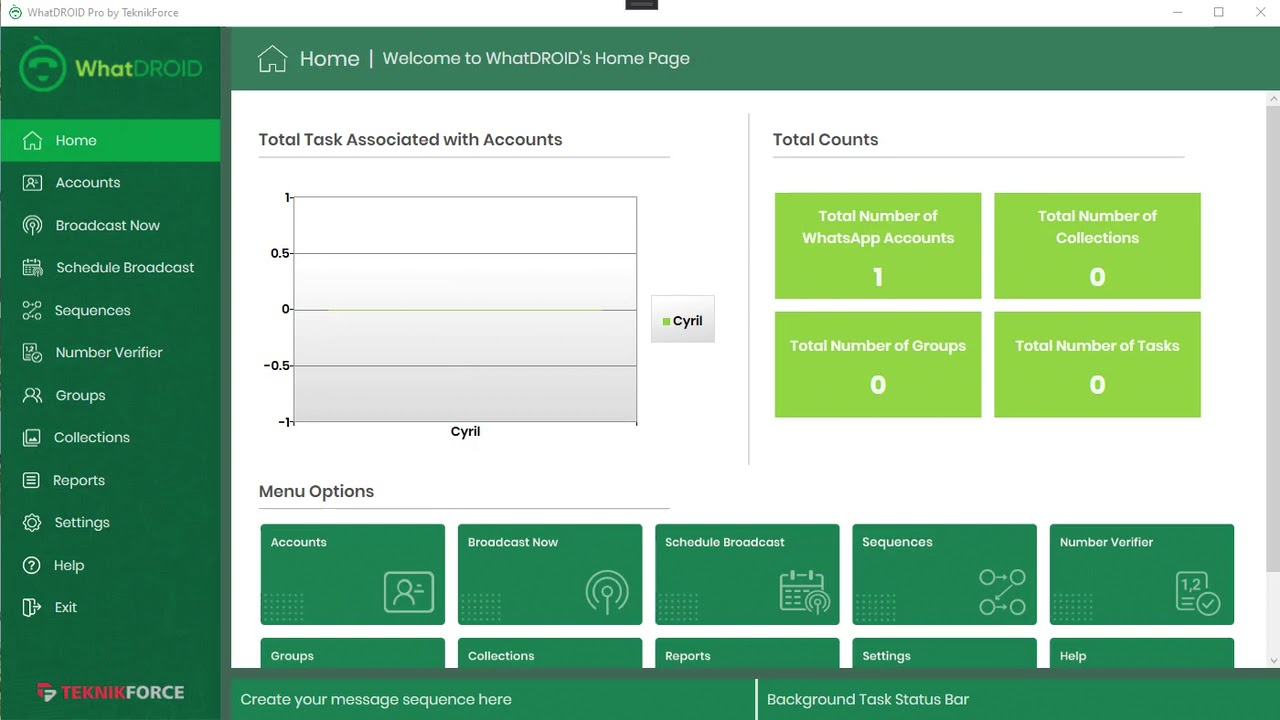This screenshot has height=720, width=1280.
Task: Click the Total Number of Groups card
Action: click(x=878, y=365)
